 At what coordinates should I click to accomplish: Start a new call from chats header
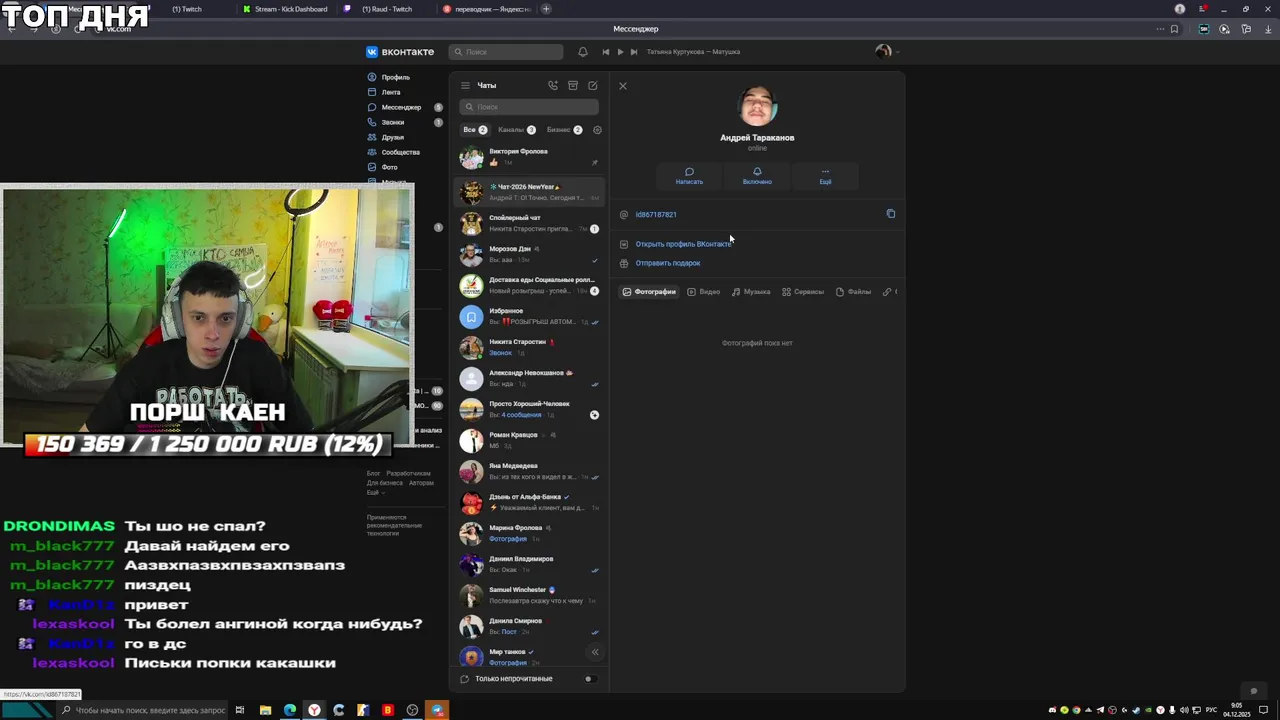pos(553,86)
